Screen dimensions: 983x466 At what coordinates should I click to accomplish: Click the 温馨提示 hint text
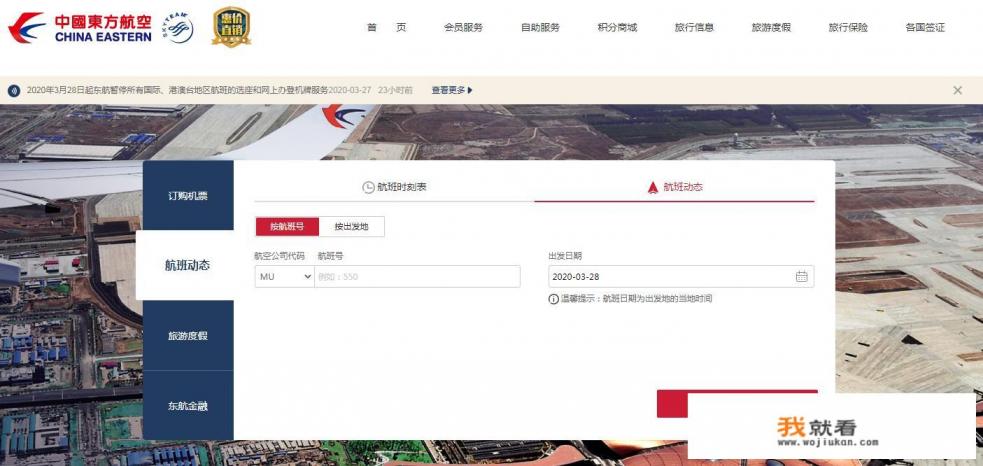coord(636,299)
